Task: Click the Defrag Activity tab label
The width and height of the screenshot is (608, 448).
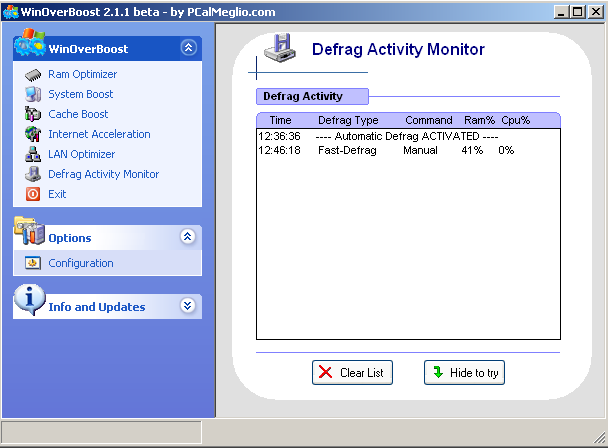Action: [x=312, y=96]
